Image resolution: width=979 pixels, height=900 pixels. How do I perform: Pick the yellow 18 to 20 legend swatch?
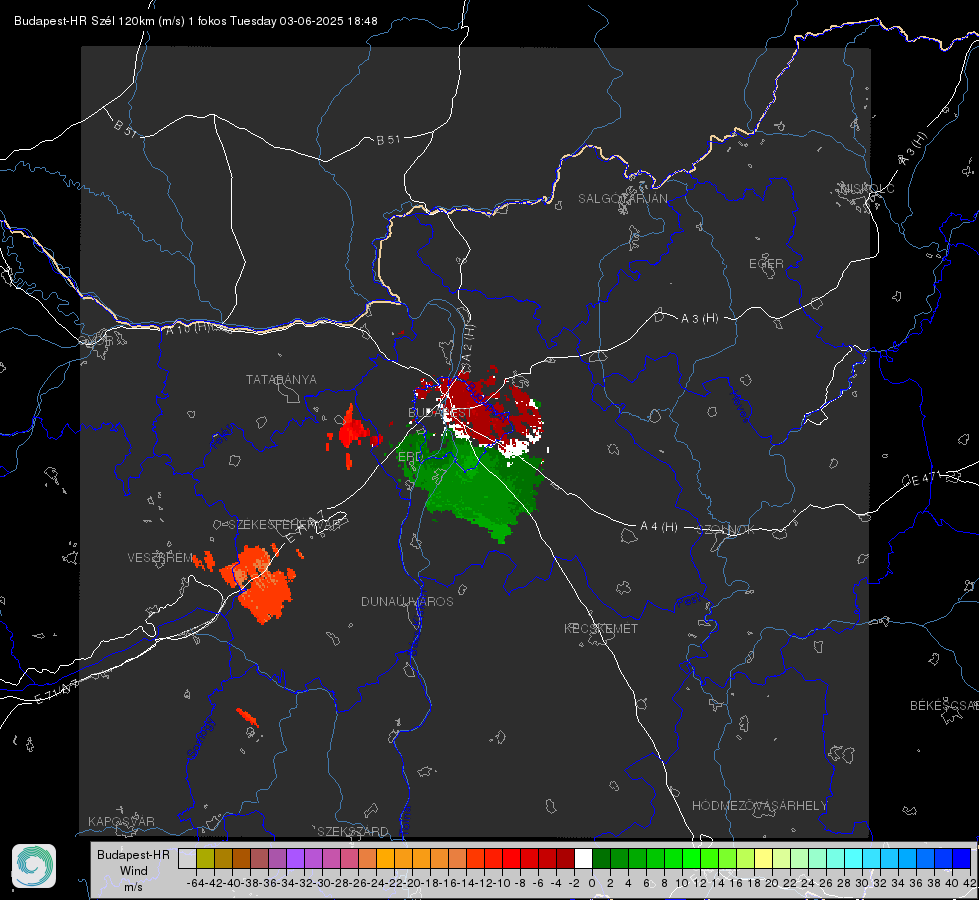pos(763,858)
